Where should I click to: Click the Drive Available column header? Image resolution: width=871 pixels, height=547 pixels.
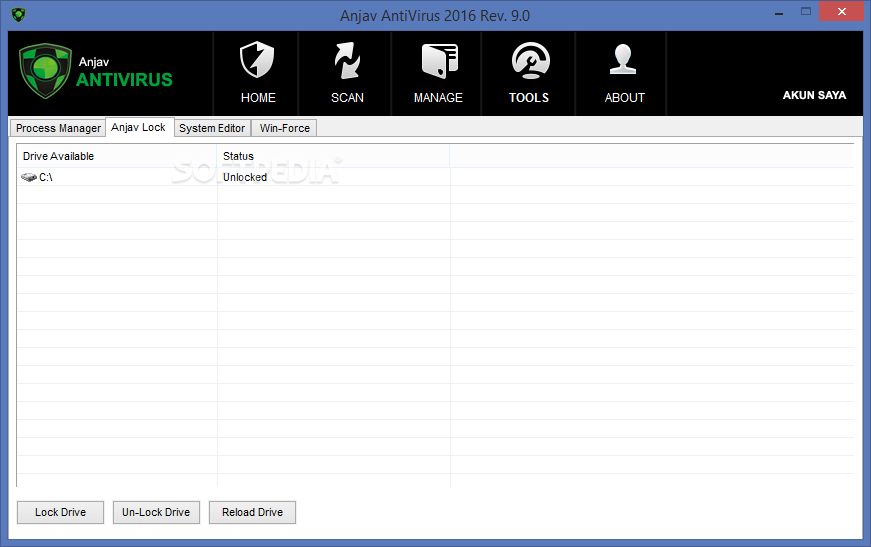117,156
